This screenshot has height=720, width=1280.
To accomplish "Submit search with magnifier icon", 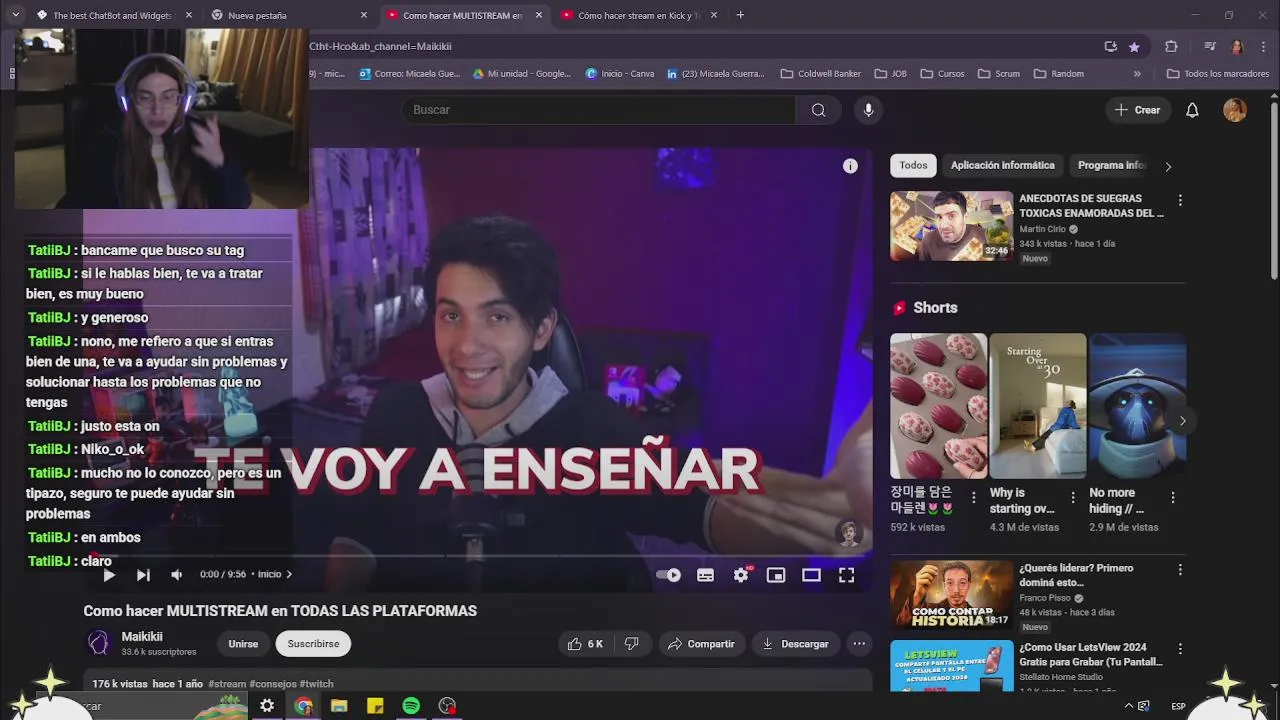I will click(819, 110).
